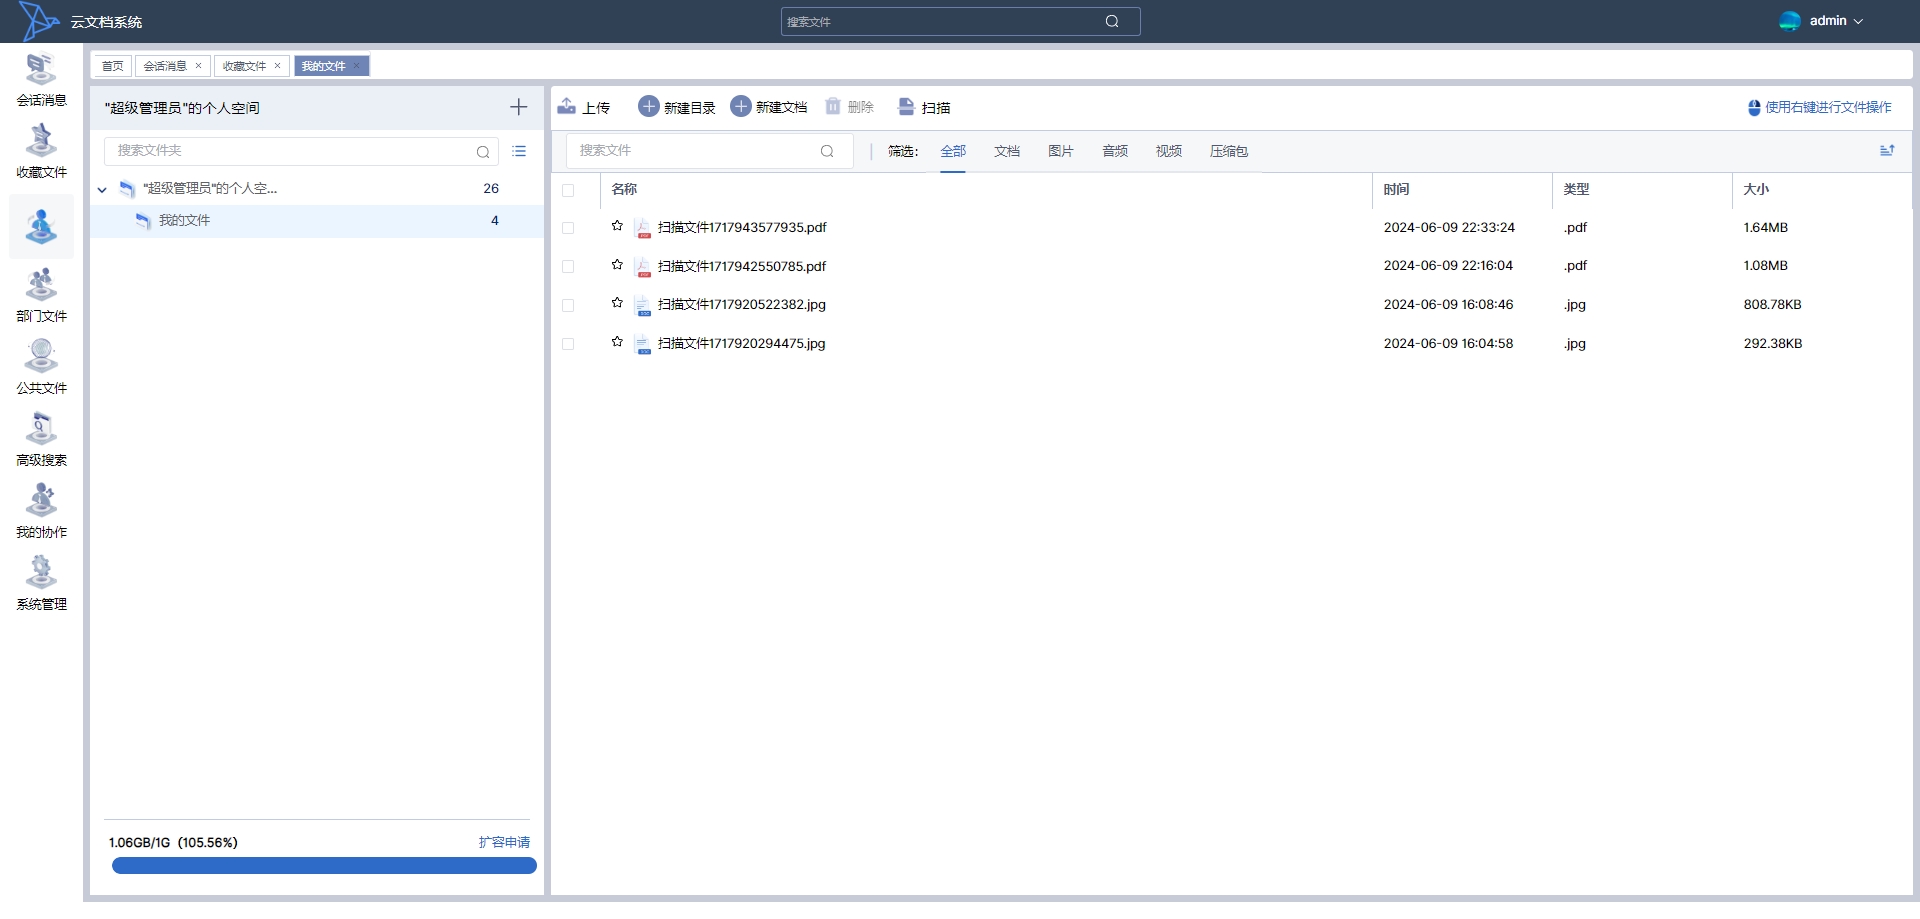
Task: Open the personal files sidebar icon
Action: [x=41, y=227]
